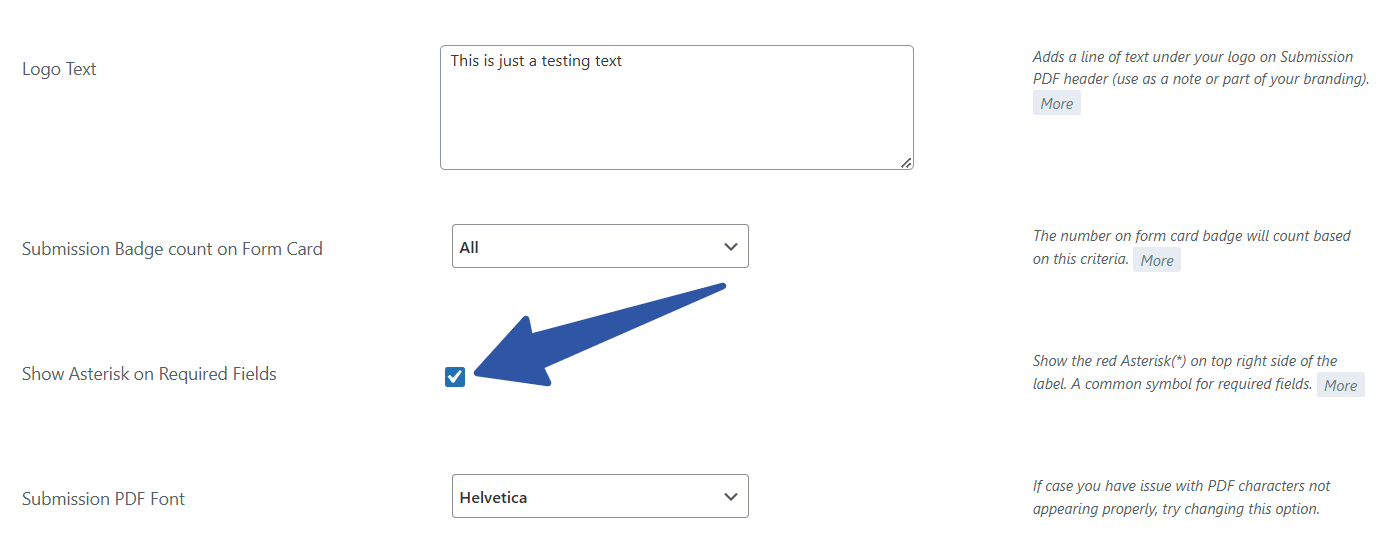Screen dimensions: 1392x538
Task: Click More beside the red Asterisk description
Action: [1340, 385]
